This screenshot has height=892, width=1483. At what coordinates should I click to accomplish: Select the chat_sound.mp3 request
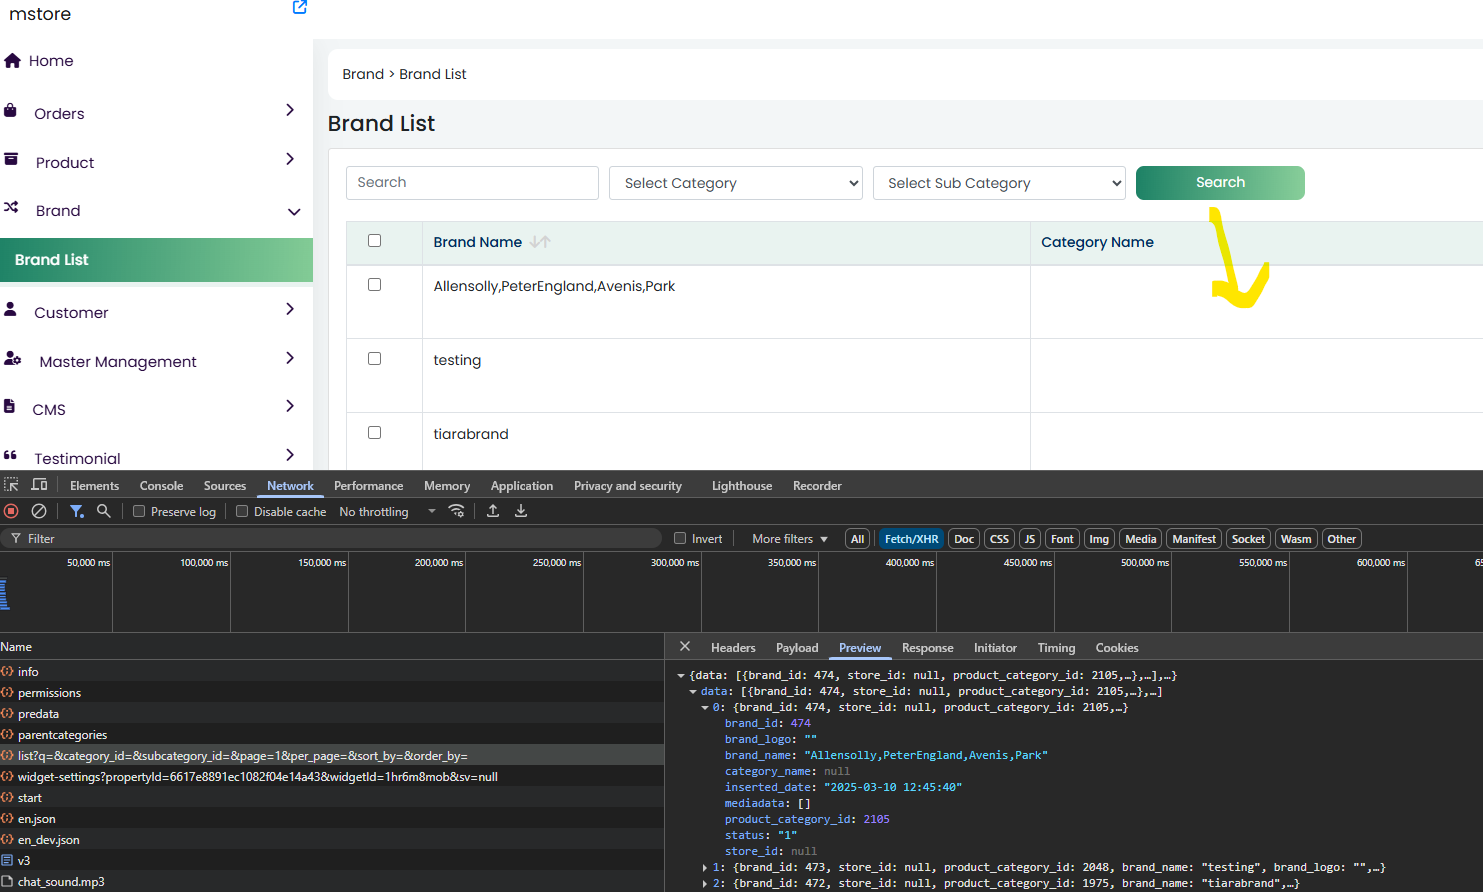[x=332, y=882]
